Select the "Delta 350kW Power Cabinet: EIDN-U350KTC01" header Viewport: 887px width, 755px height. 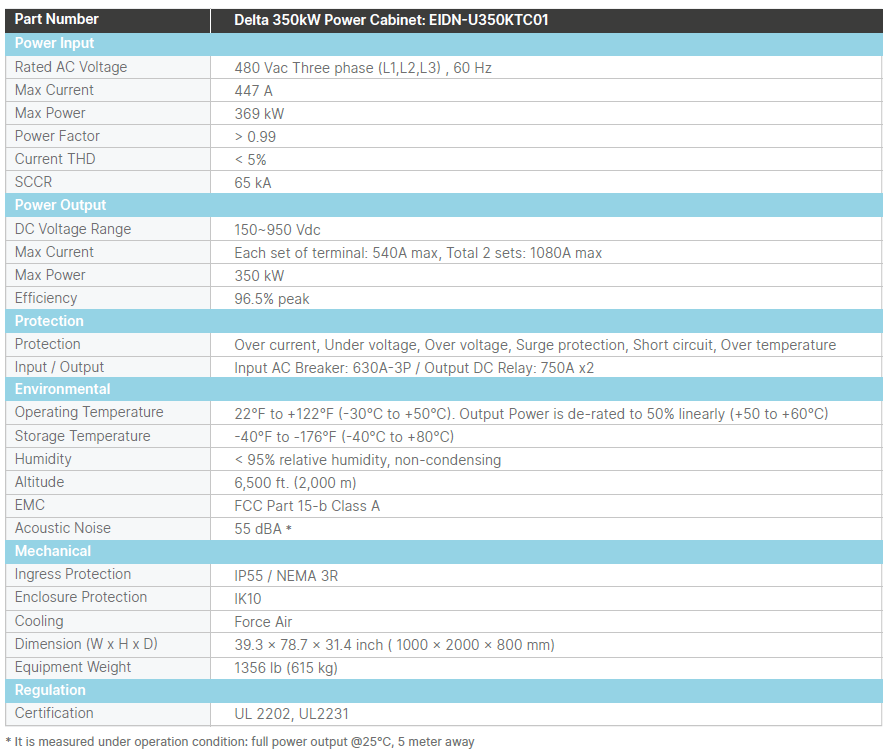[391, 20]
